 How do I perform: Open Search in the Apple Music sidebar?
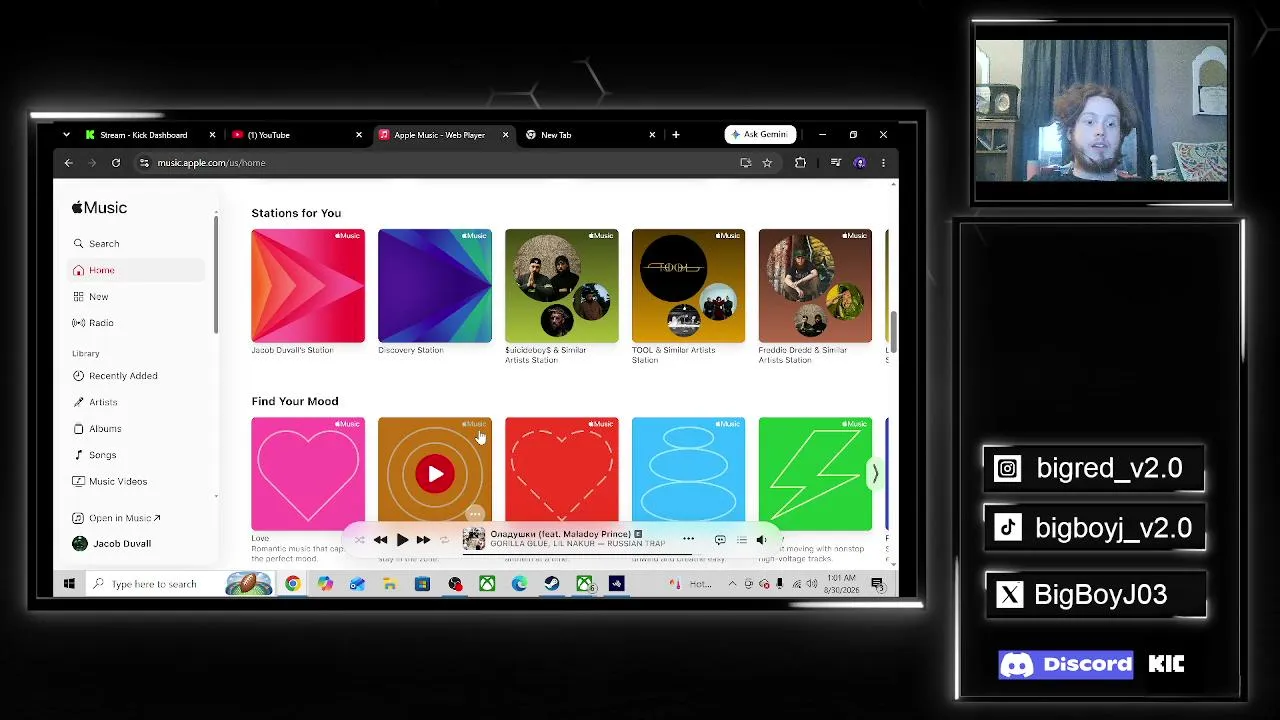coord(137,244)
